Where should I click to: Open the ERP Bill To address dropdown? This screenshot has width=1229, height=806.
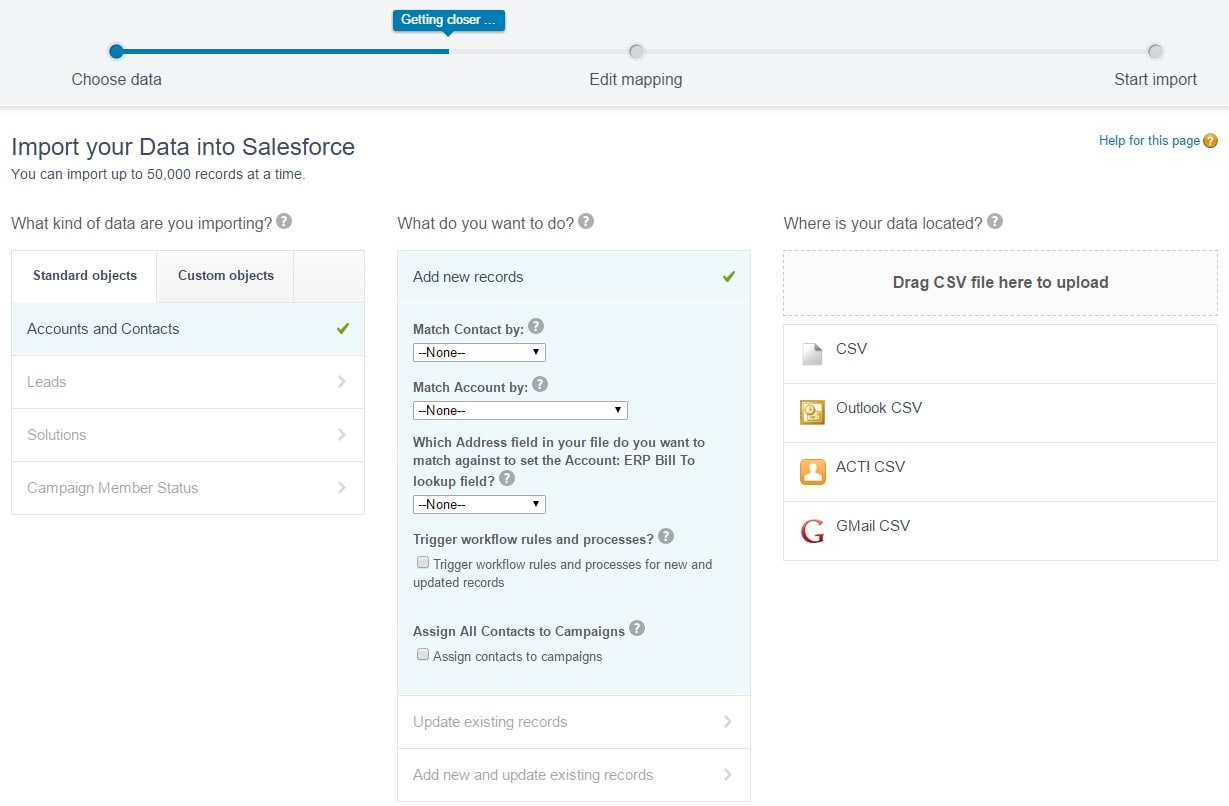tap(479, 504)
